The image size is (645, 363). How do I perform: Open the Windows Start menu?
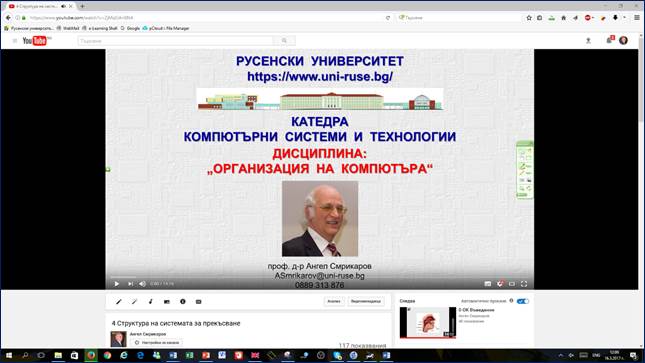(x=8, y=355)
